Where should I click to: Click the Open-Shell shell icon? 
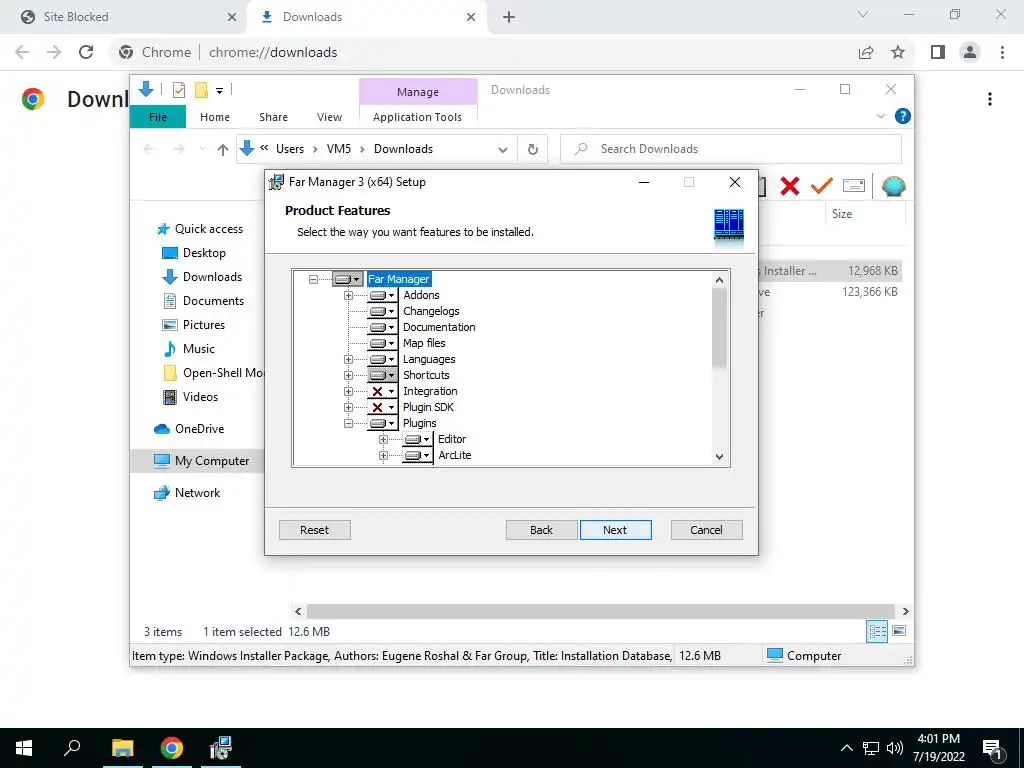pyautogui.click(x=893, y=186)
